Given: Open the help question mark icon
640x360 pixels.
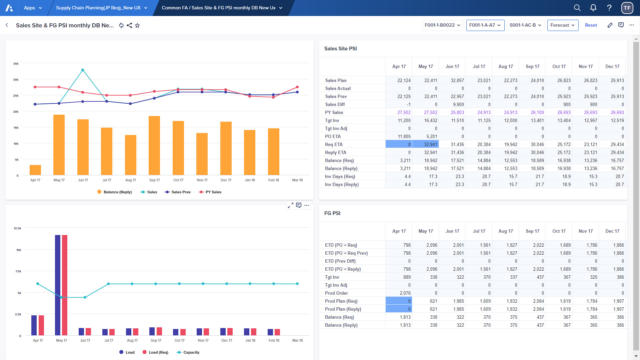Looking at the screenshot, I should pos(609,8).
